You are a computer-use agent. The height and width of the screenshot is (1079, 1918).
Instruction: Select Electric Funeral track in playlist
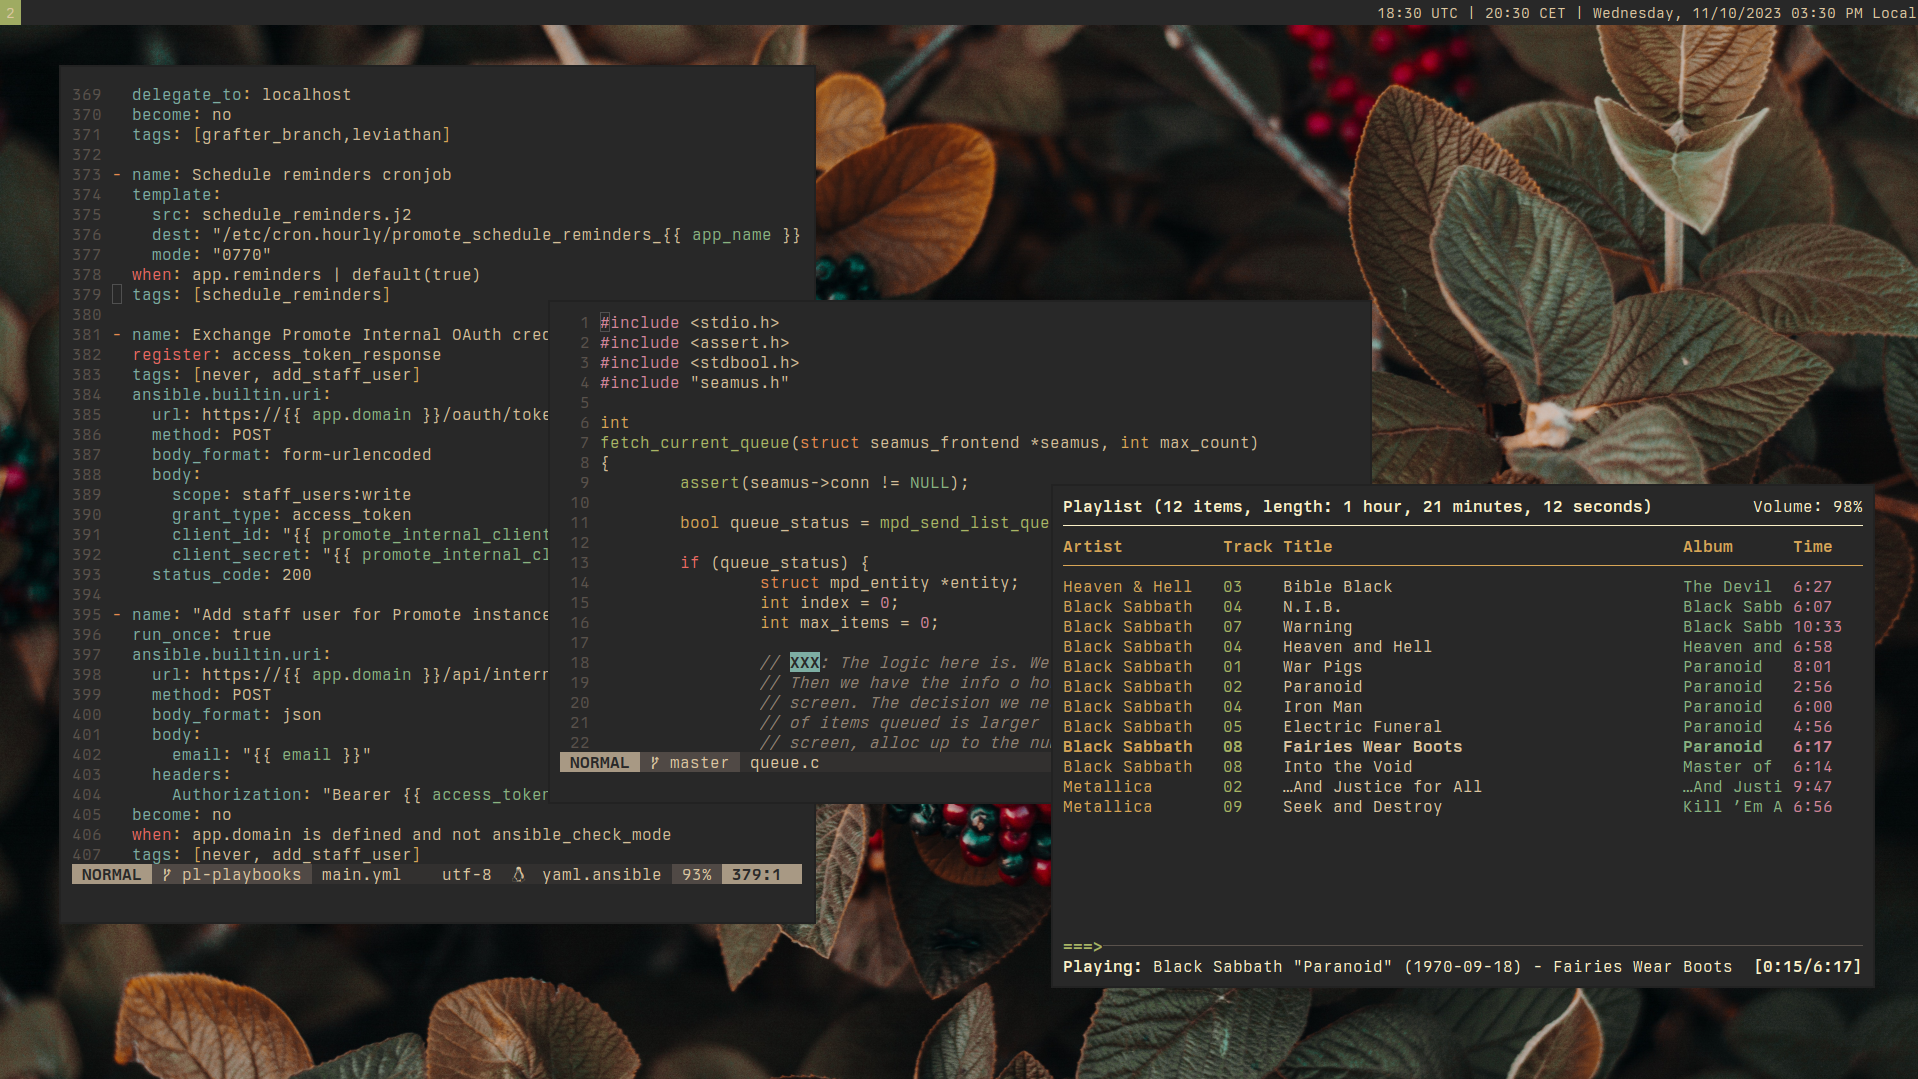[x=1462, y=727]
